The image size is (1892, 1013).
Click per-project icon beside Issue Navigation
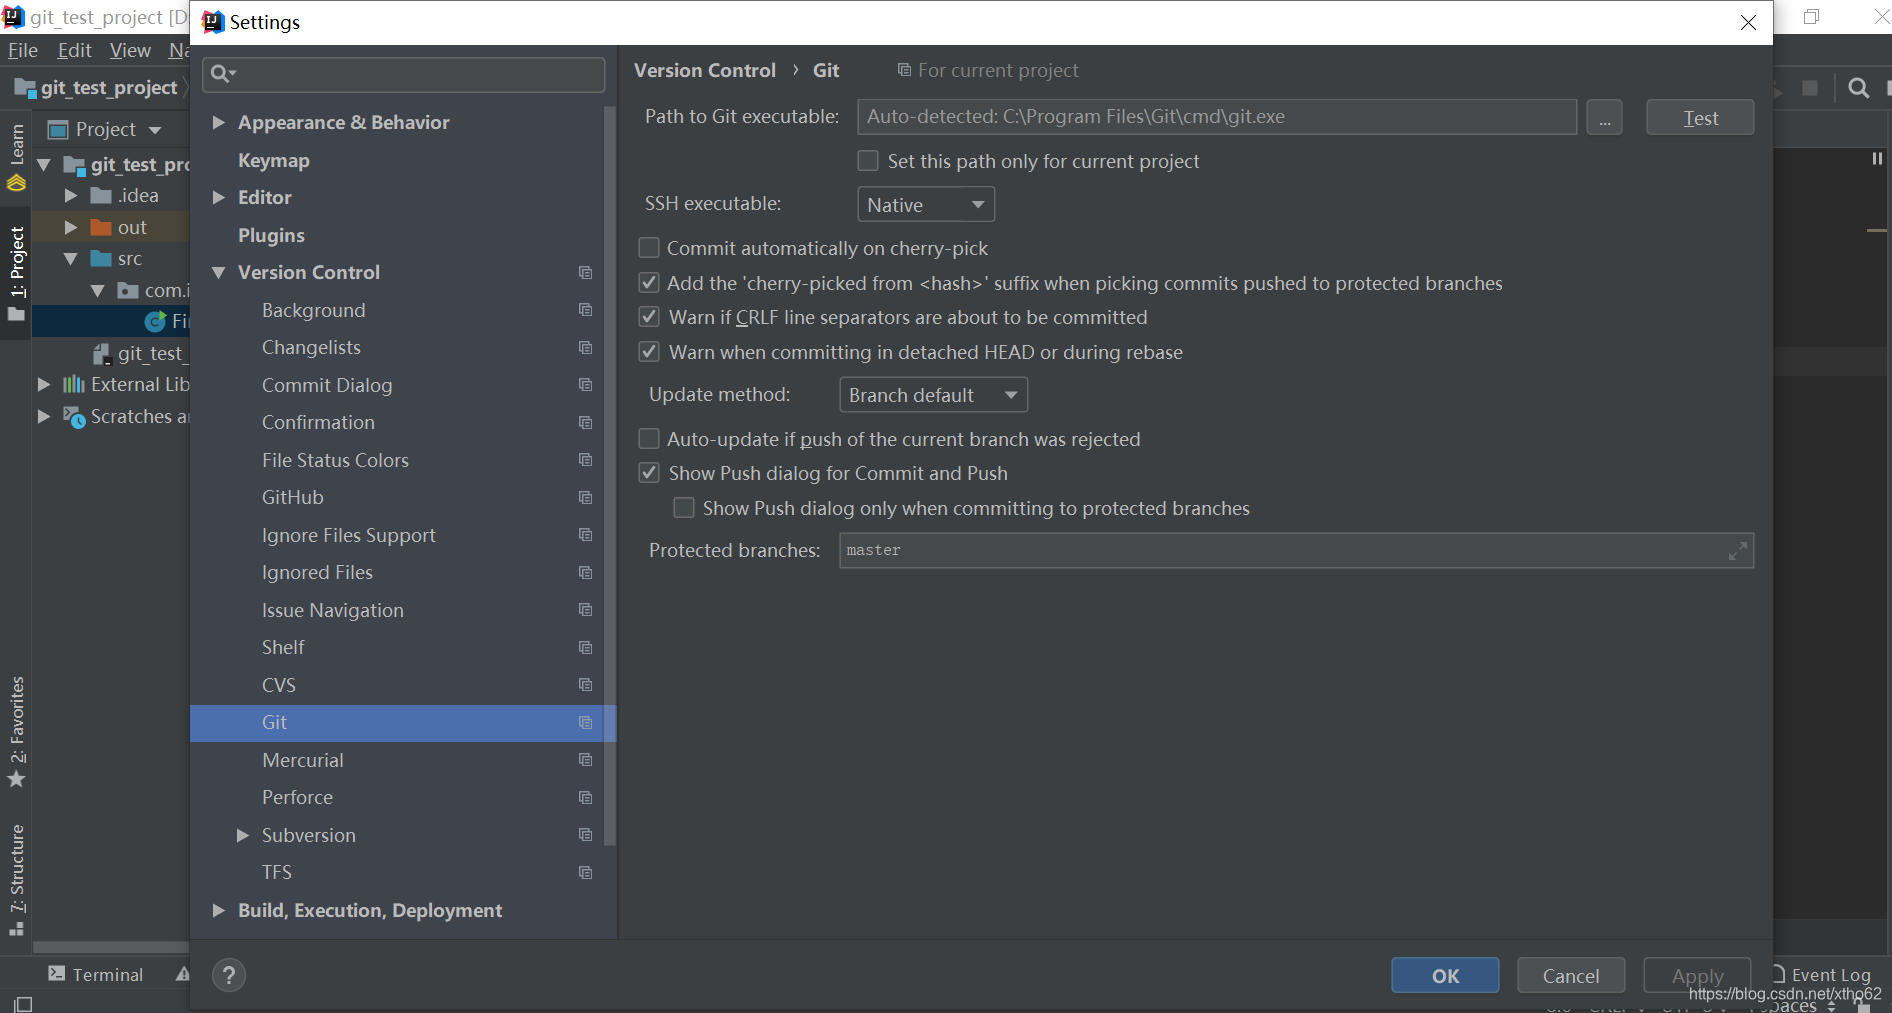coord(586,610)
